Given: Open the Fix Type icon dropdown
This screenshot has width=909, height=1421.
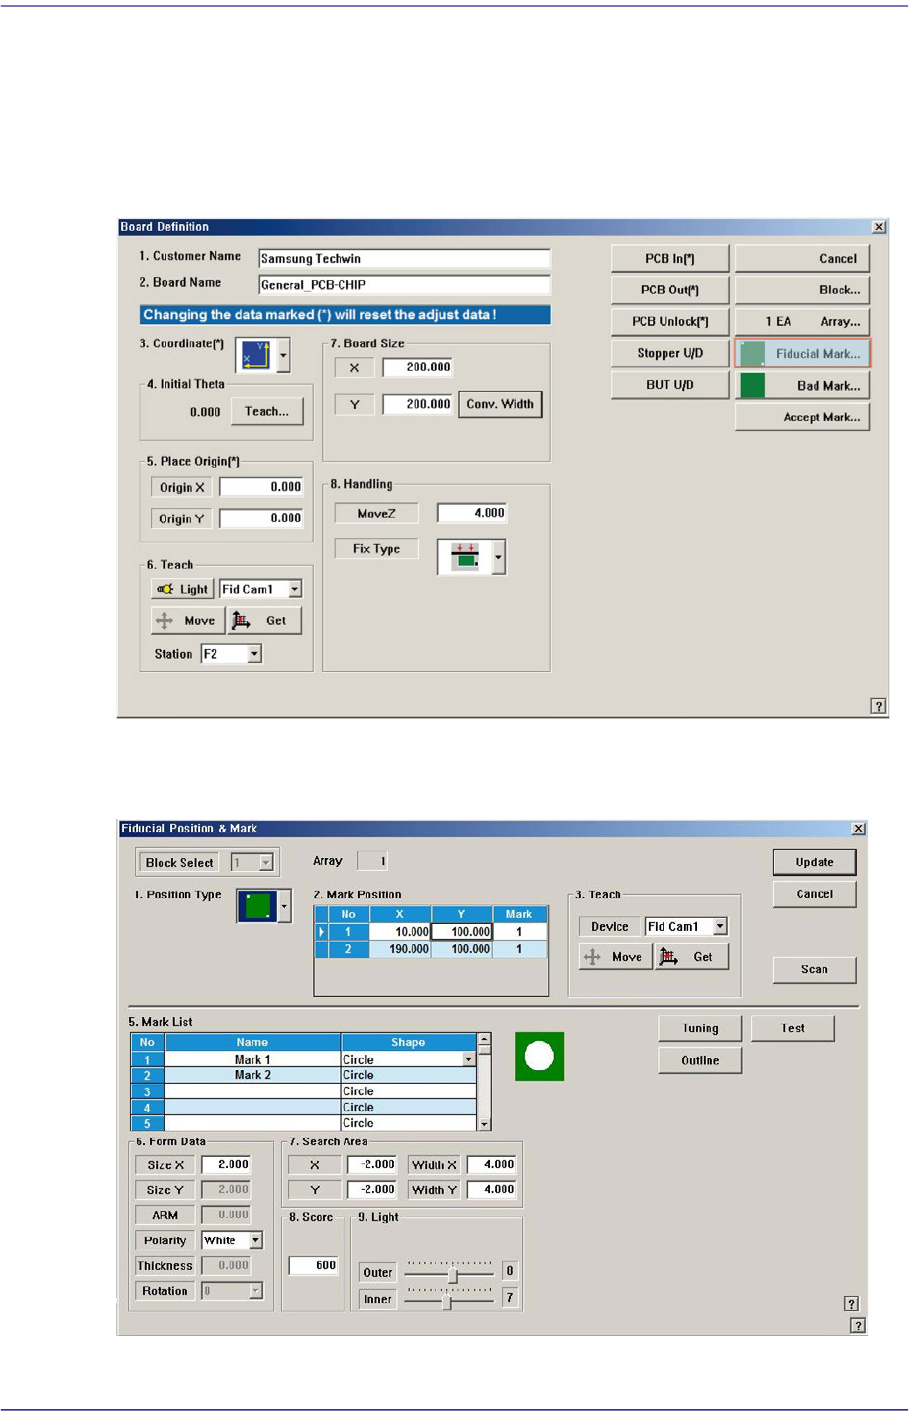Looking at the screenshot, I should (499, 557).
